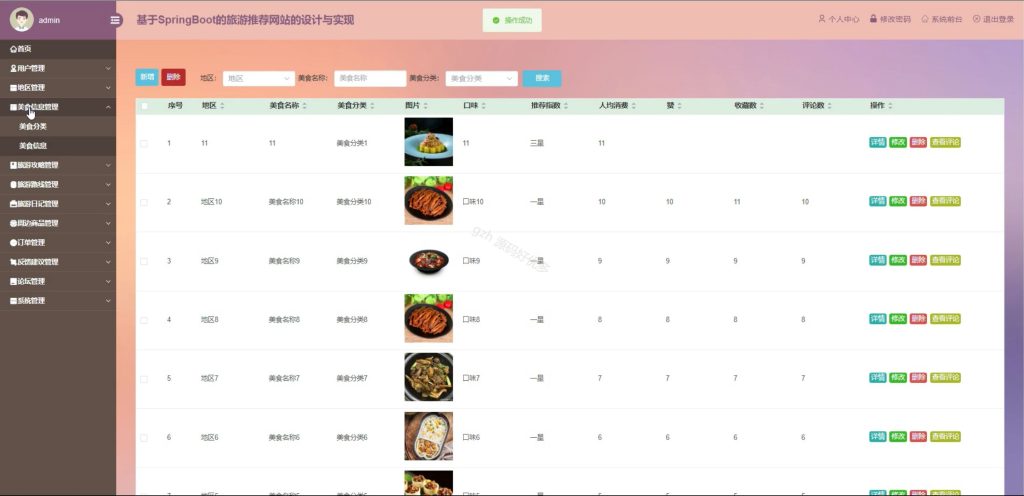Sort by 推荐指数 column arrows
The image size is (1024, 496).
click(x=566, y=106)
